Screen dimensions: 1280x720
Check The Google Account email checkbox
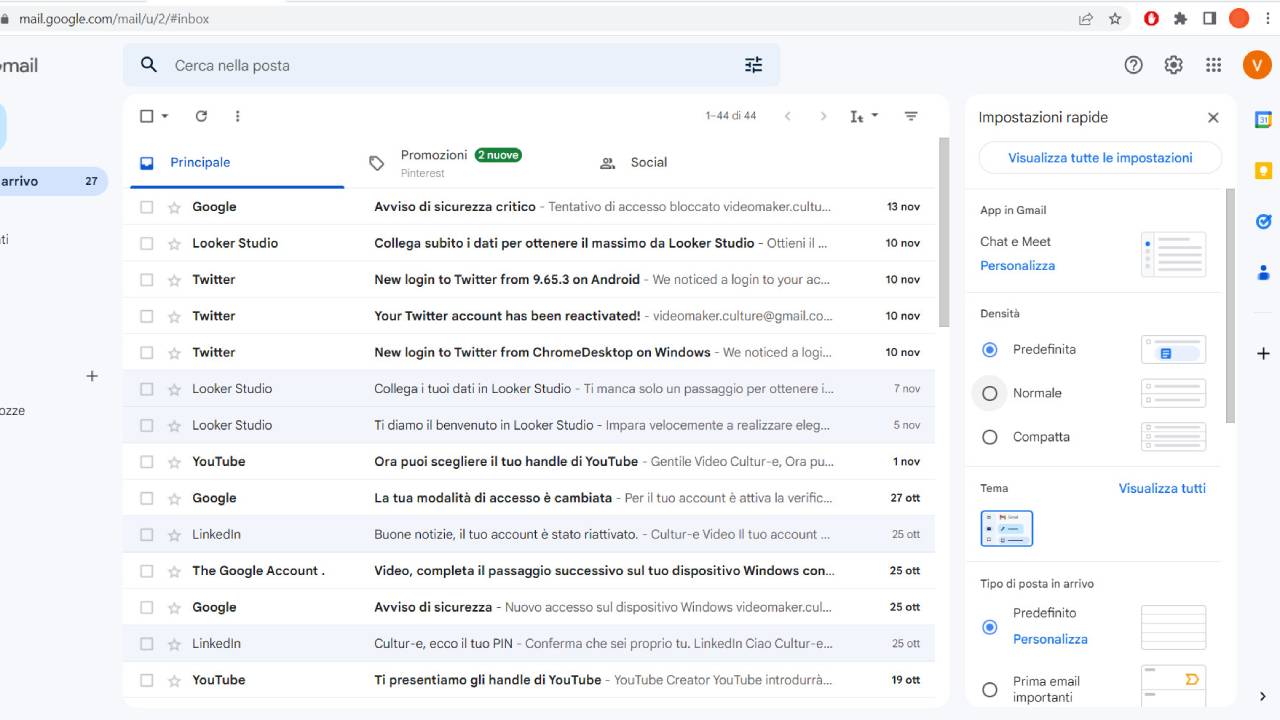click(x=147, y=571)
